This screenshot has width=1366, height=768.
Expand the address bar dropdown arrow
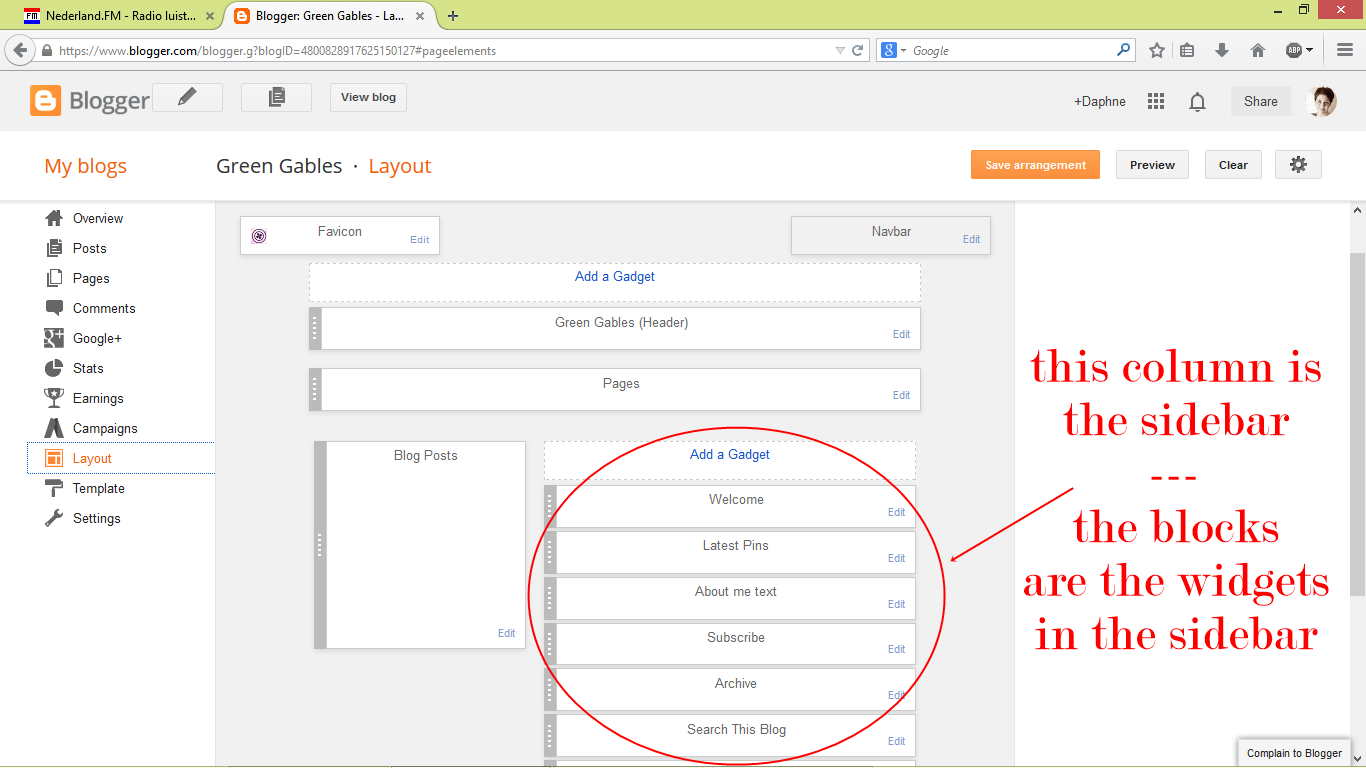coord(840,49)
